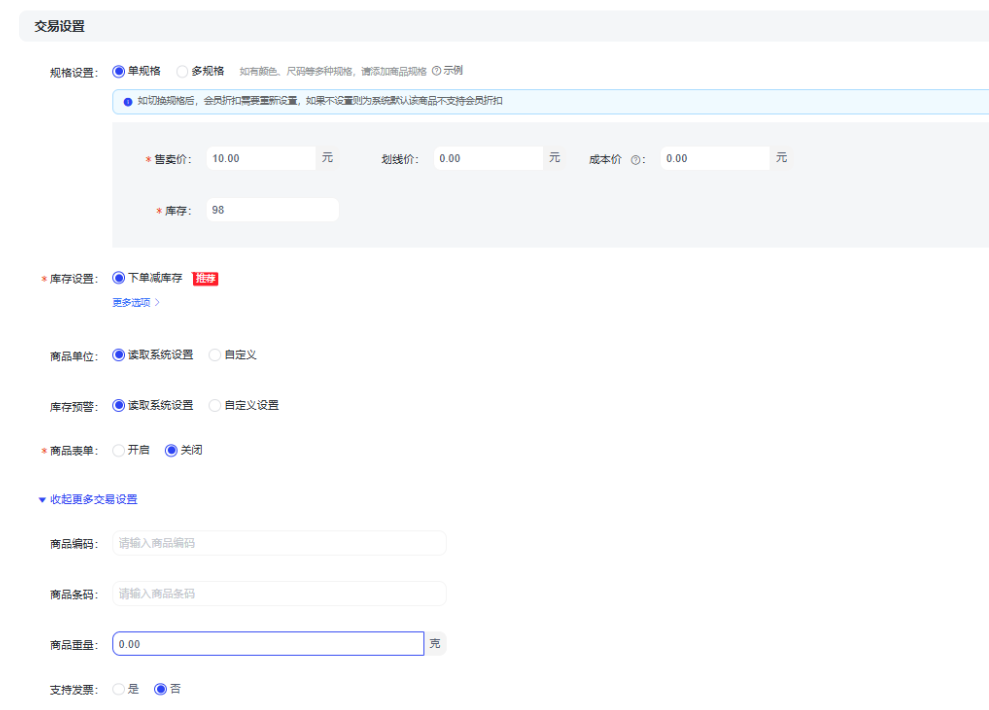
Task: Click into the 售卖价 price field
Action: [x=260, y=158]
